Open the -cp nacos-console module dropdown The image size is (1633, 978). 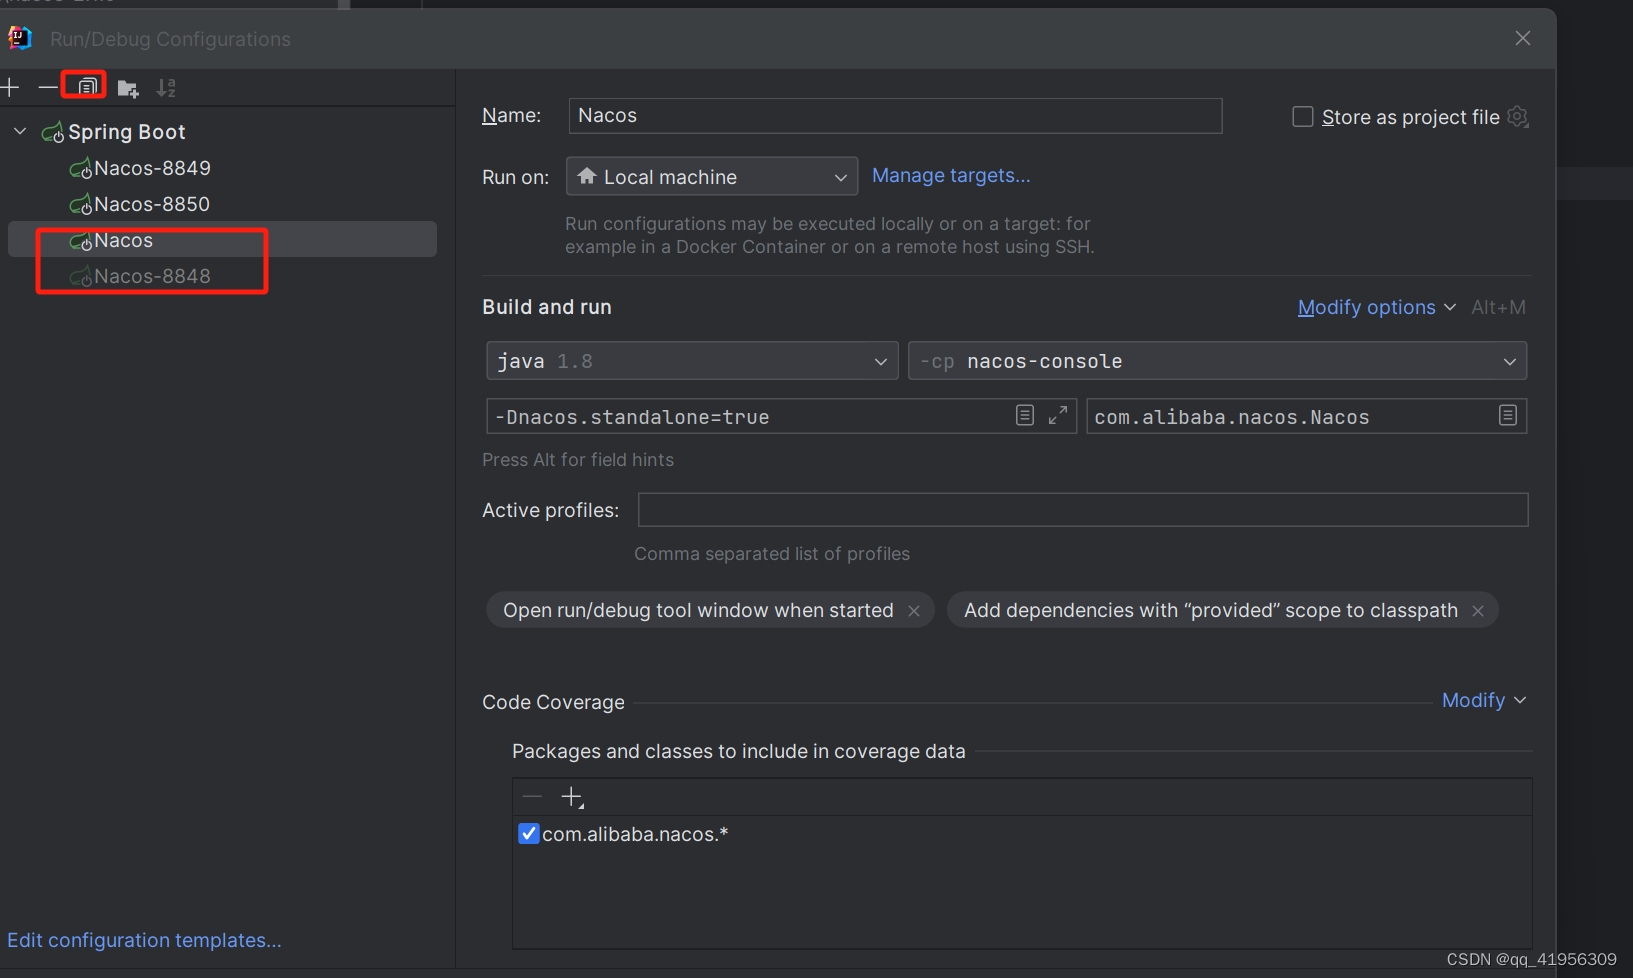click(1217, 361)
